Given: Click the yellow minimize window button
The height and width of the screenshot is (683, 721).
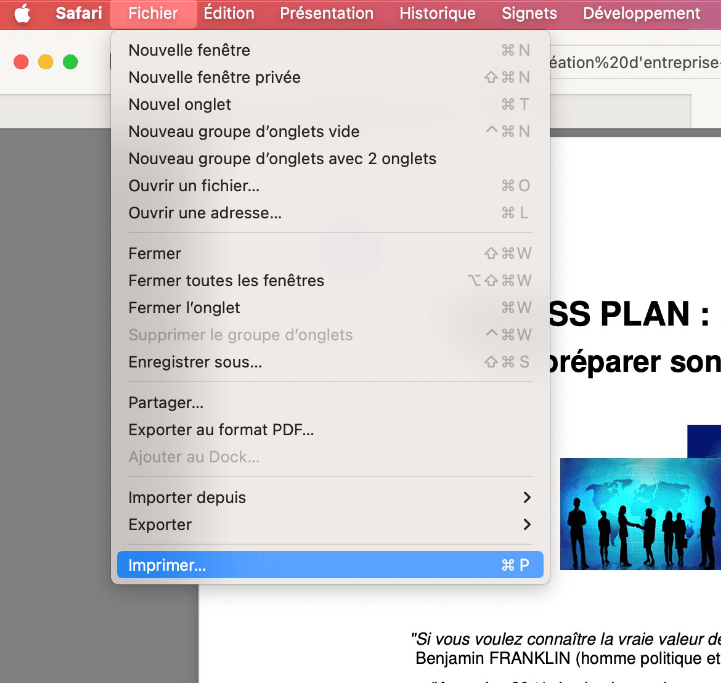Looking at the screenshot, I should tap(46, 62).
